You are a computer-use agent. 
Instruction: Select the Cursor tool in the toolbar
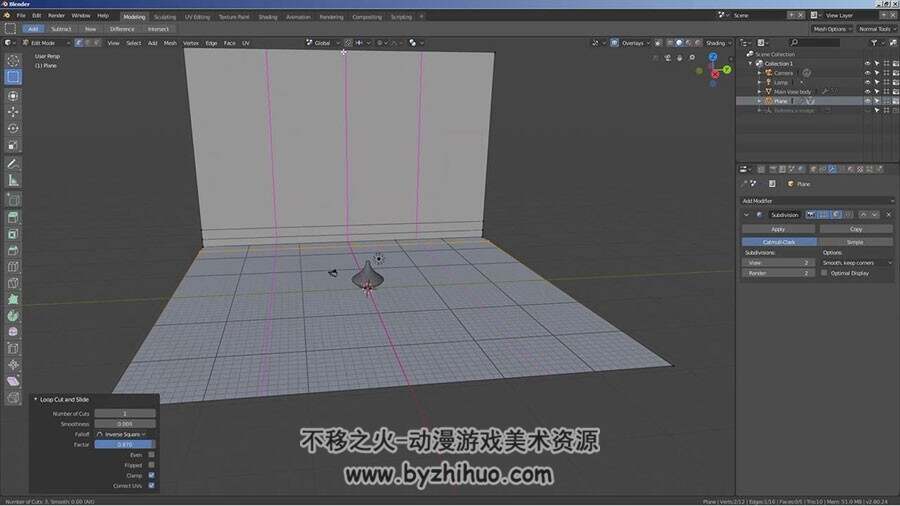click(13, 60)
